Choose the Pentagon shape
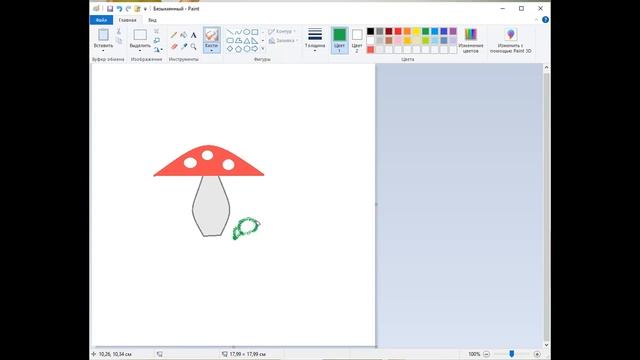 click(x=238, y=49)
